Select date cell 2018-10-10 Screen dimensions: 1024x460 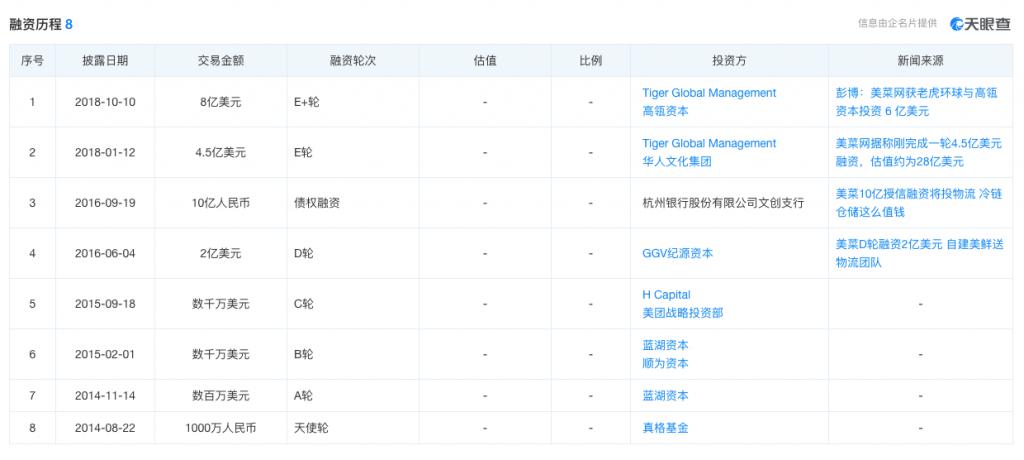105,102
